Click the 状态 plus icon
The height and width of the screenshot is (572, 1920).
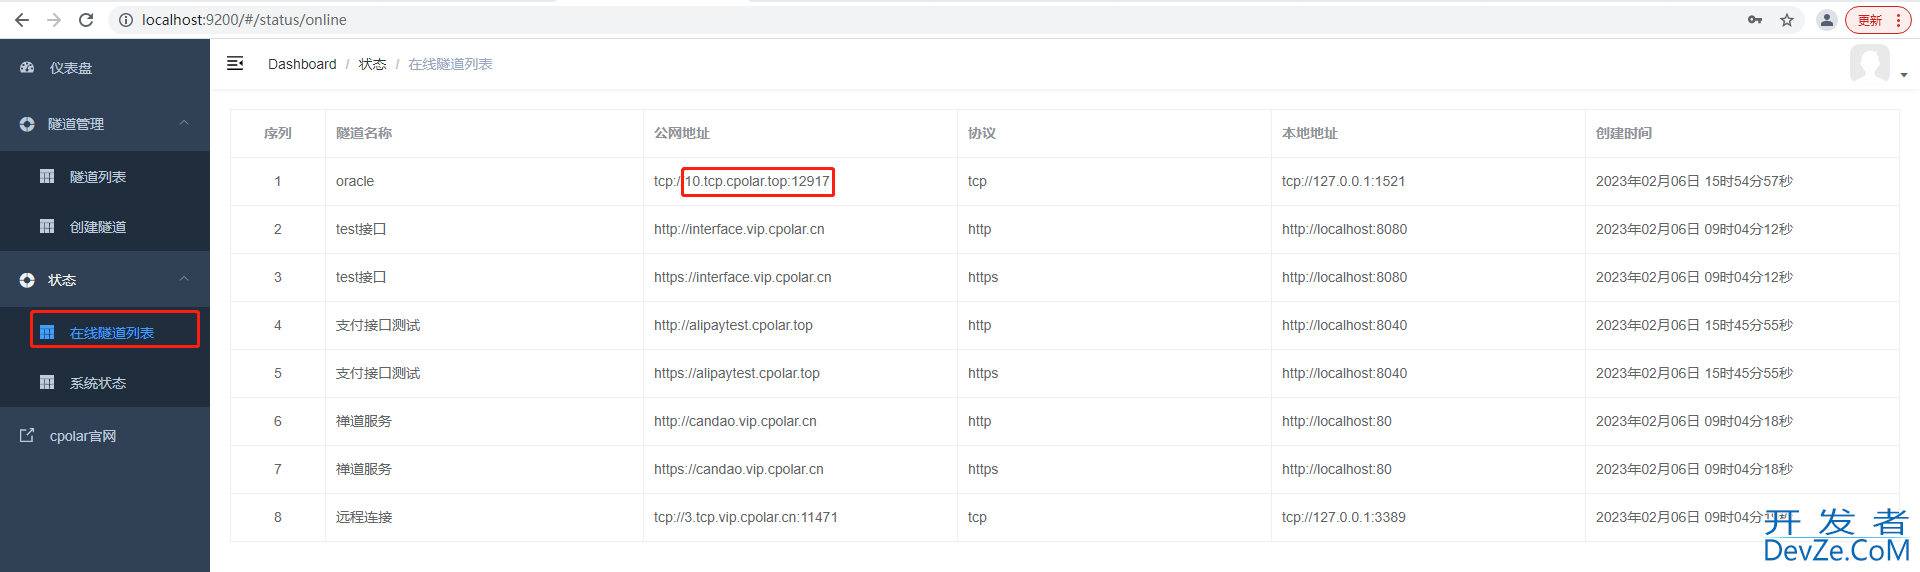(x=27, y=280)
